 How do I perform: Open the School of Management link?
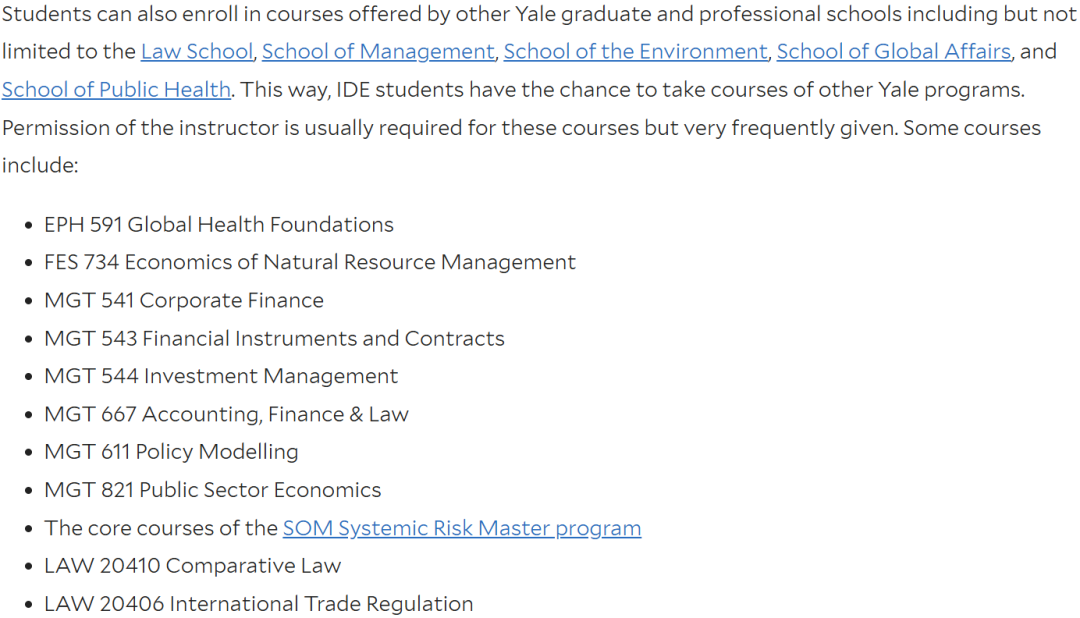tap(378, 52)
